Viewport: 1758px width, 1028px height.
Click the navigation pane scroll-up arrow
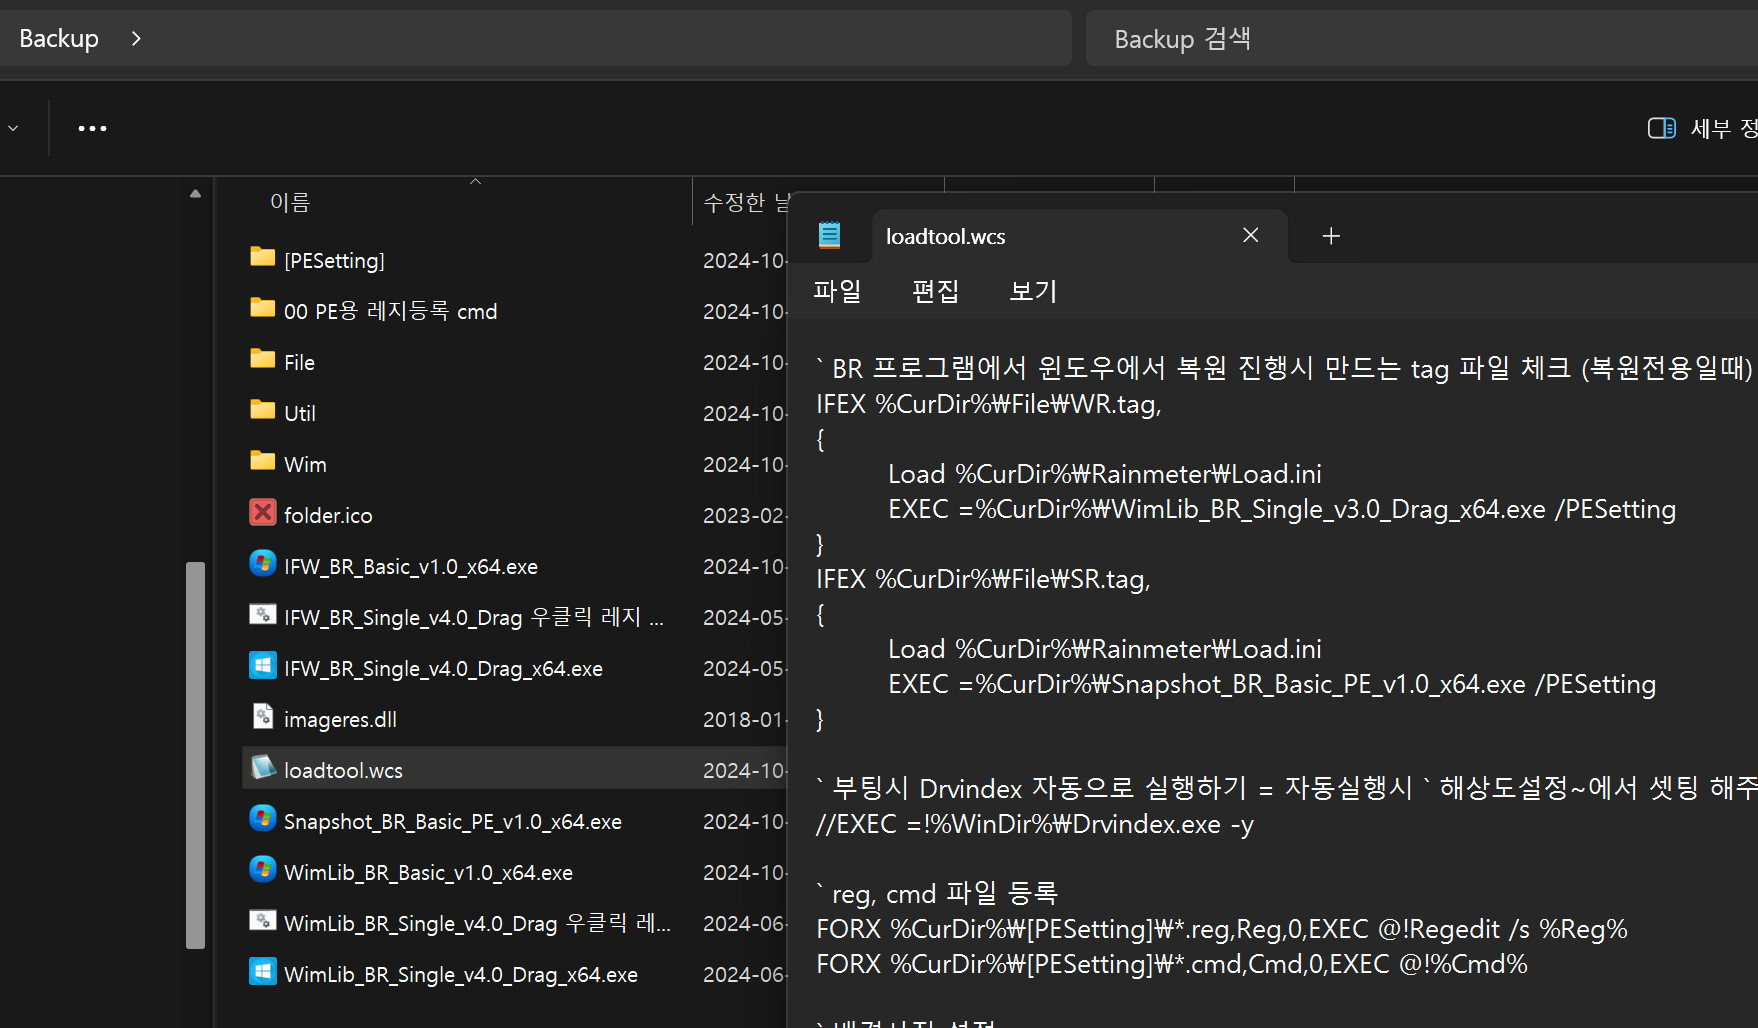(x=195, y=194)
